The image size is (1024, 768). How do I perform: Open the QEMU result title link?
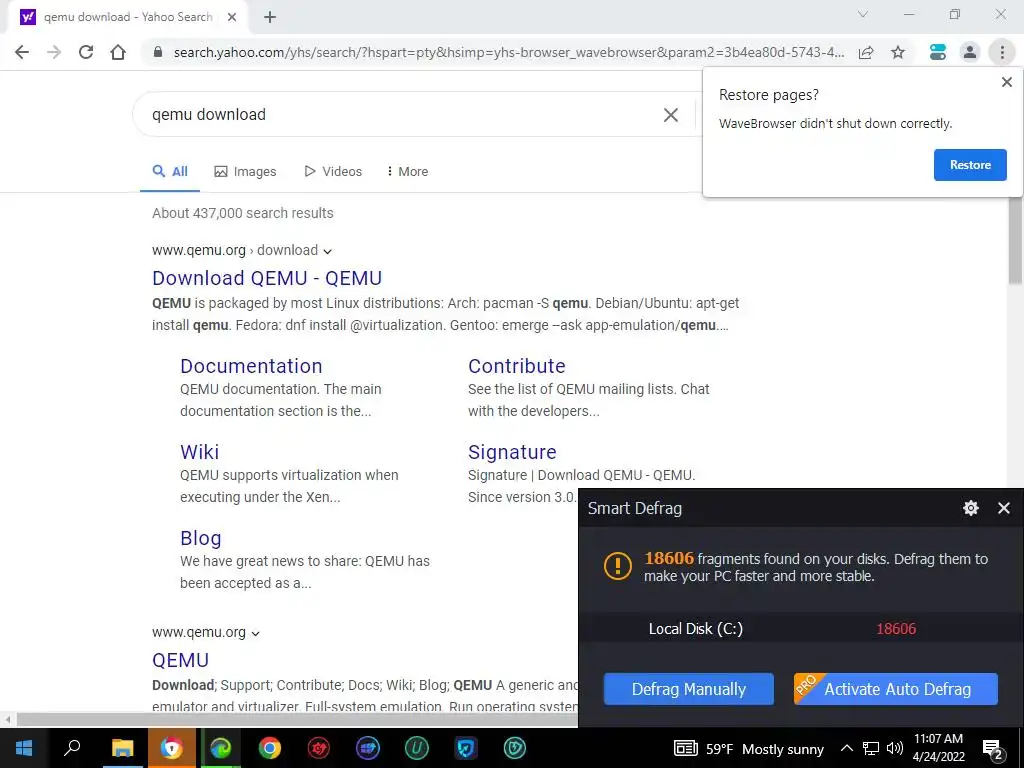point(180,660)
